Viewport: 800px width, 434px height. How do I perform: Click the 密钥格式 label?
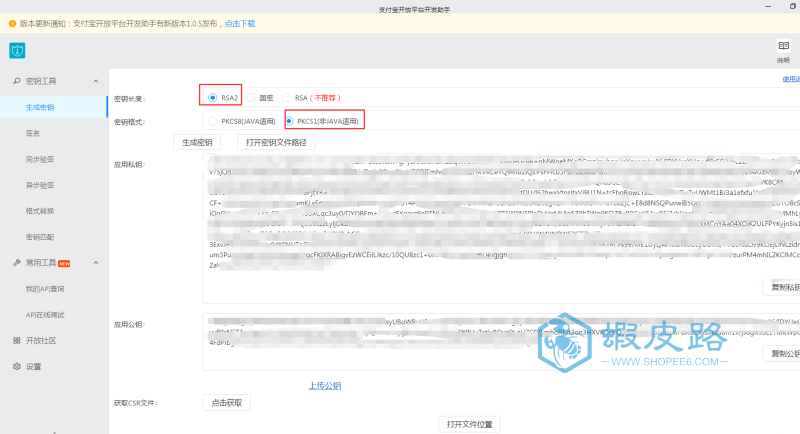(x=130, y=122)
